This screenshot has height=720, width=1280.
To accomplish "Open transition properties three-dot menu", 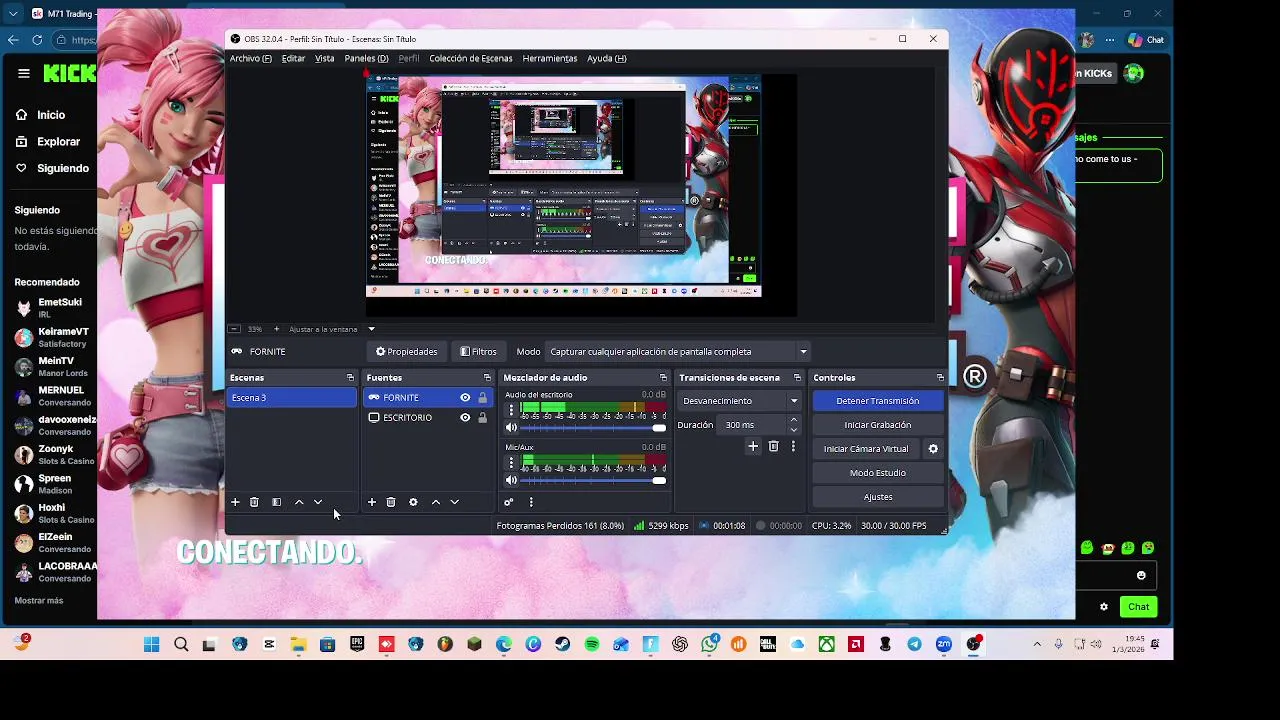I will pos(793,447).
